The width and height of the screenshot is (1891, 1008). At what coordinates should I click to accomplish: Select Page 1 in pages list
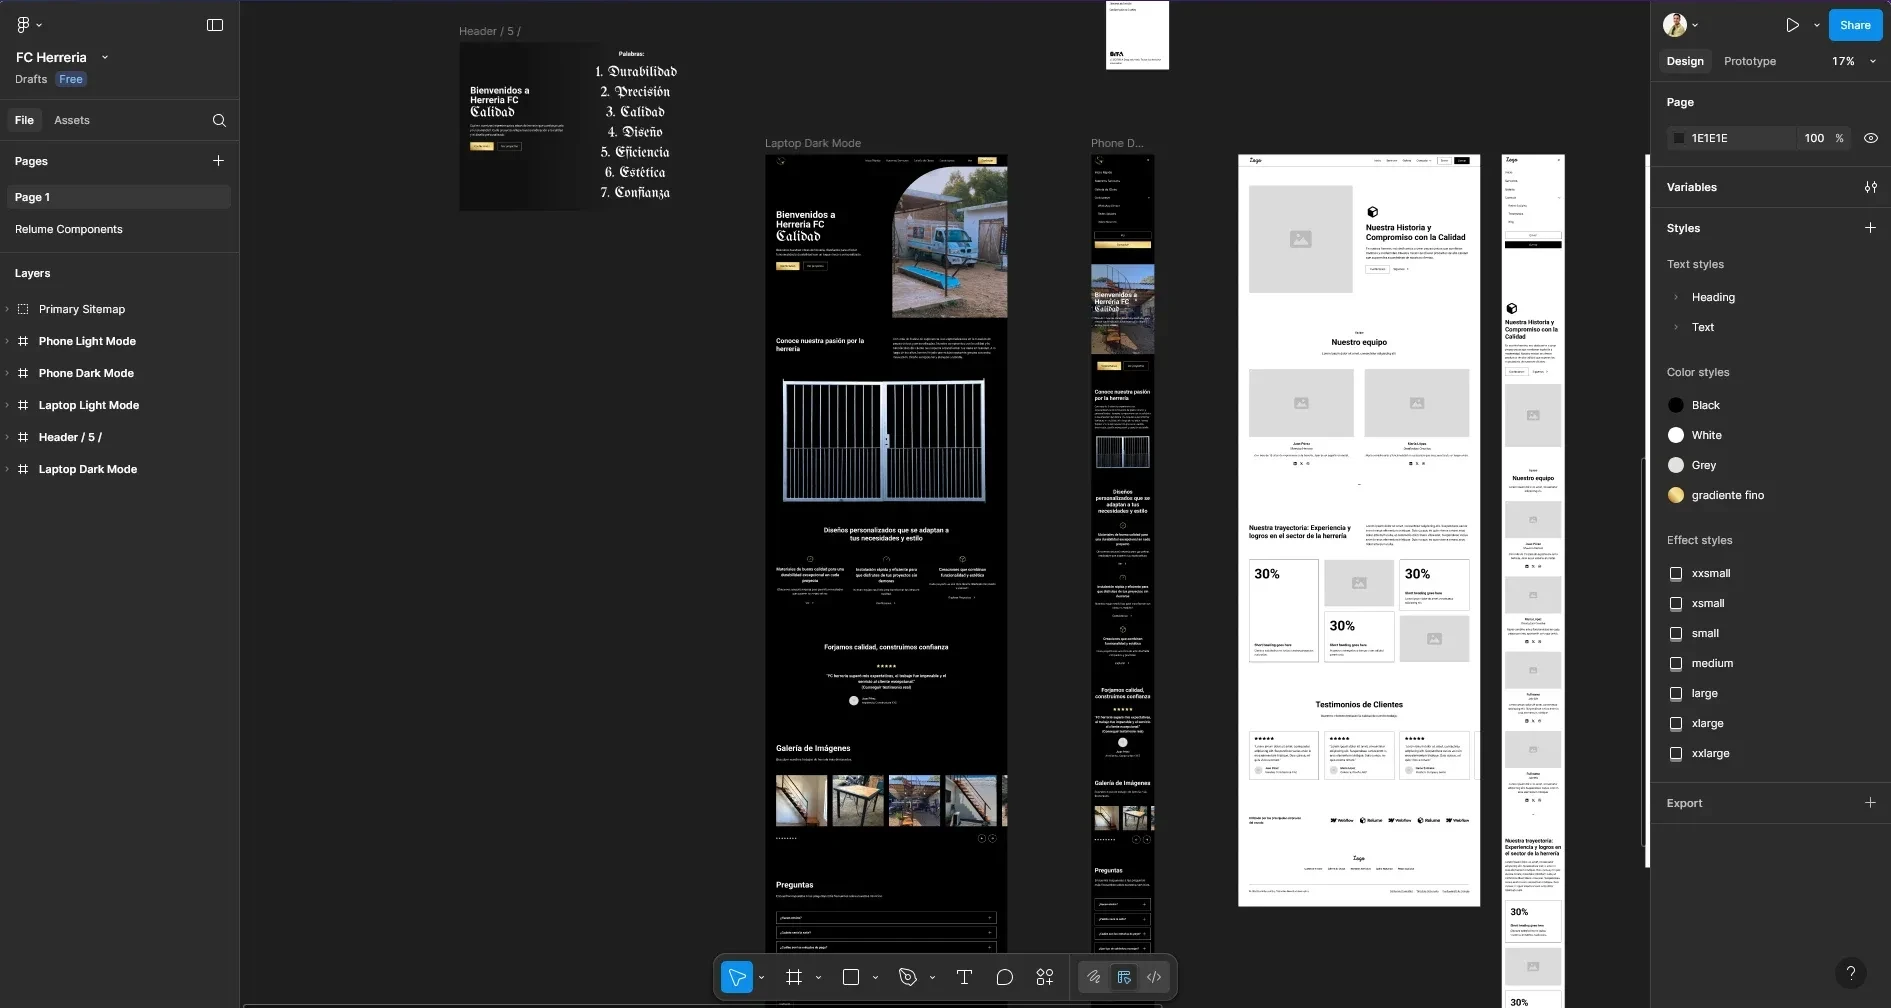[x=119, y=197]
